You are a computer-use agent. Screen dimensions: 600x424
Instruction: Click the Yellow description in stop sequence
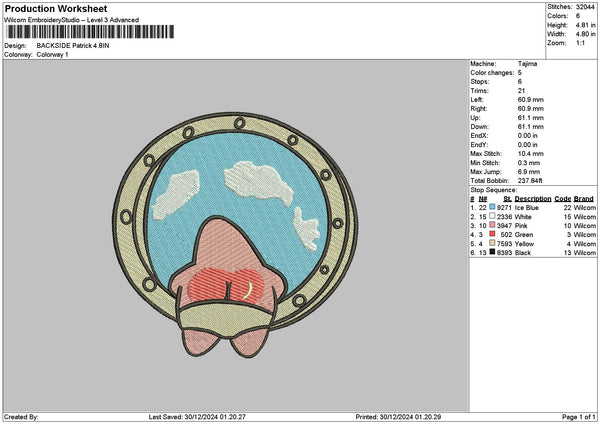pos(524,243)
